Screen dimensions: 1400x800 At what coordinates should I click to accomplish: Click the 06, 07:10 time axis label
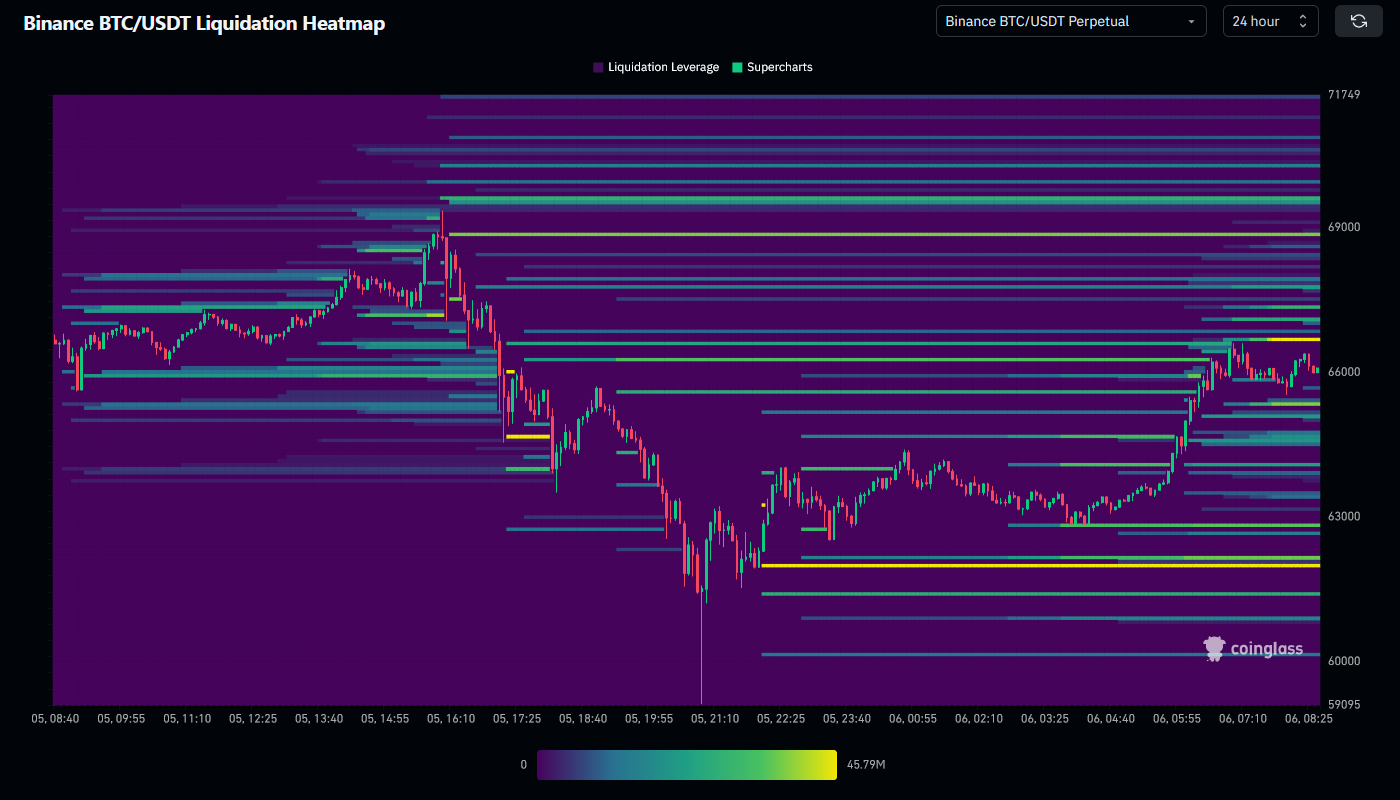pos(1243,718)
